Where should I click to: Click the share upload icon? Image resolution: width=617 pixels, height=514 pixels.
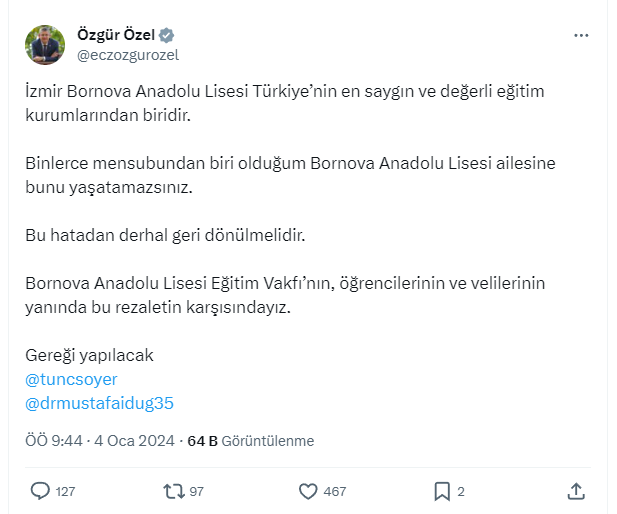(x=576, y=491)
